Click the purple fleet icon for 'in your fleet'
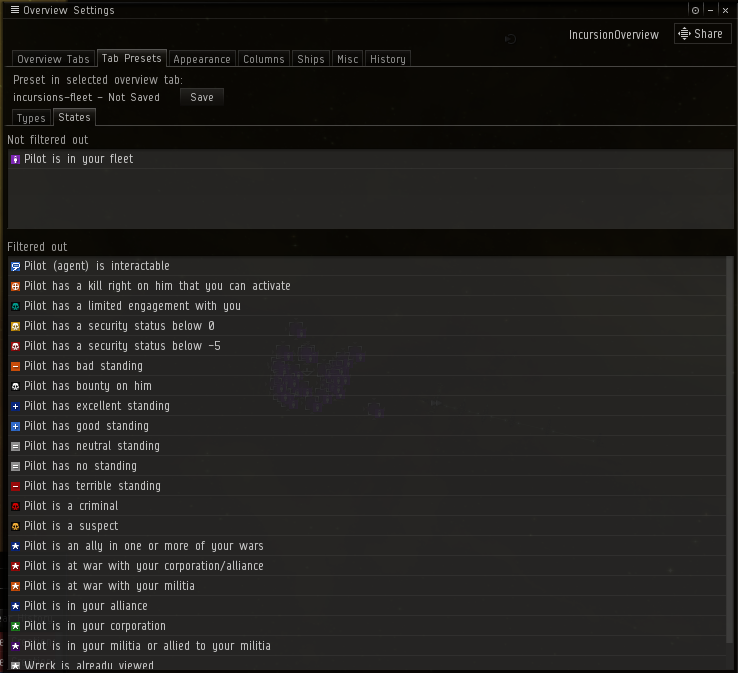738x673 pixels. [x=16, y=160]
